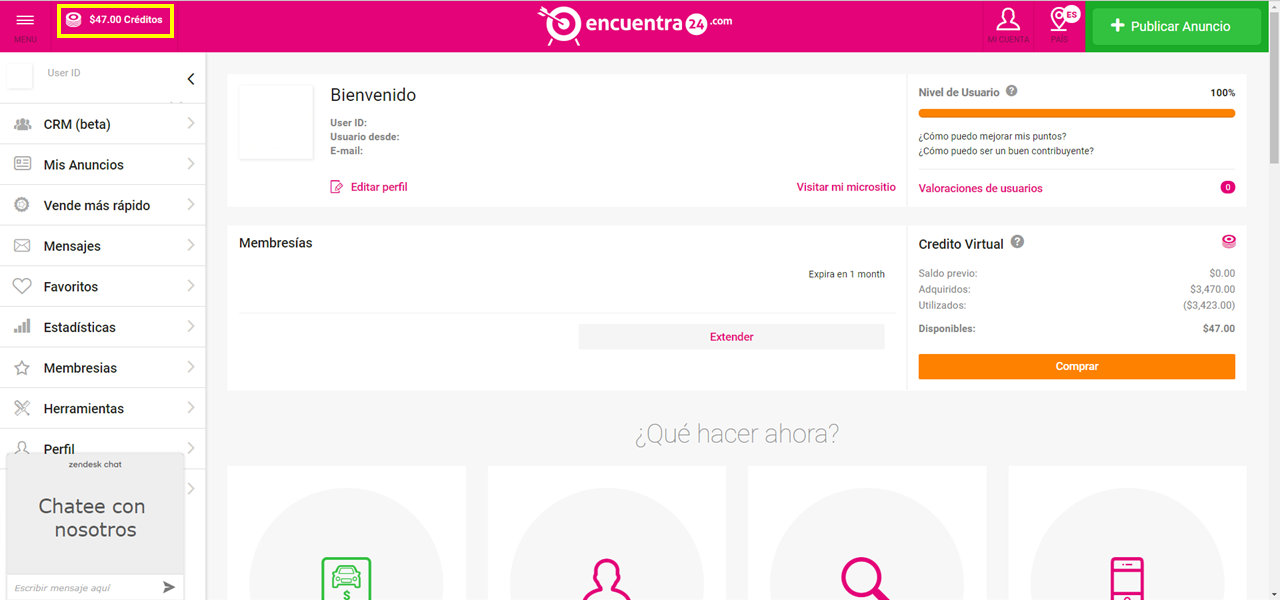
Task: Click the pink mobile phone icon
Action: pos(1127,579)
